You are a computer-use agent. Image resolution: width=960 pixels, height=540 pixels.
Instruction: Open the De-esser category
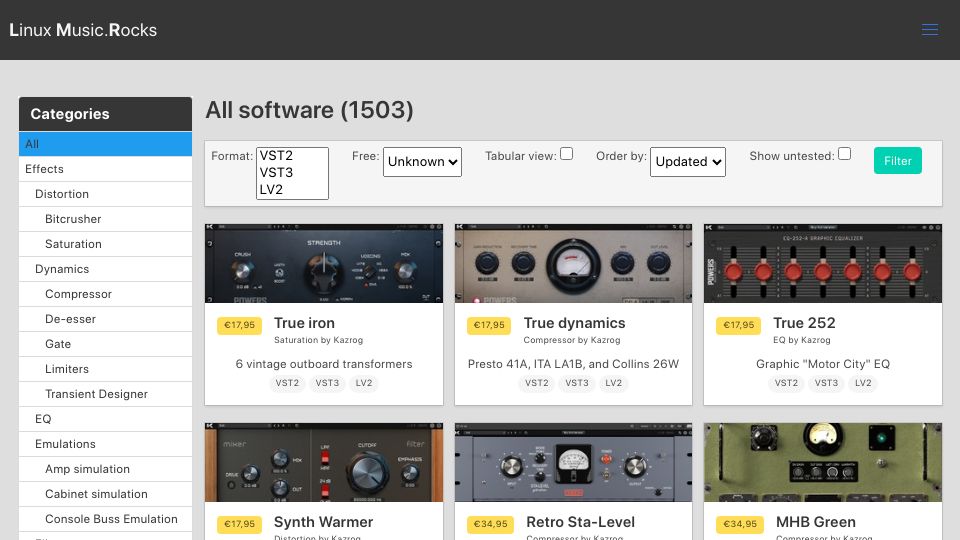105,319
